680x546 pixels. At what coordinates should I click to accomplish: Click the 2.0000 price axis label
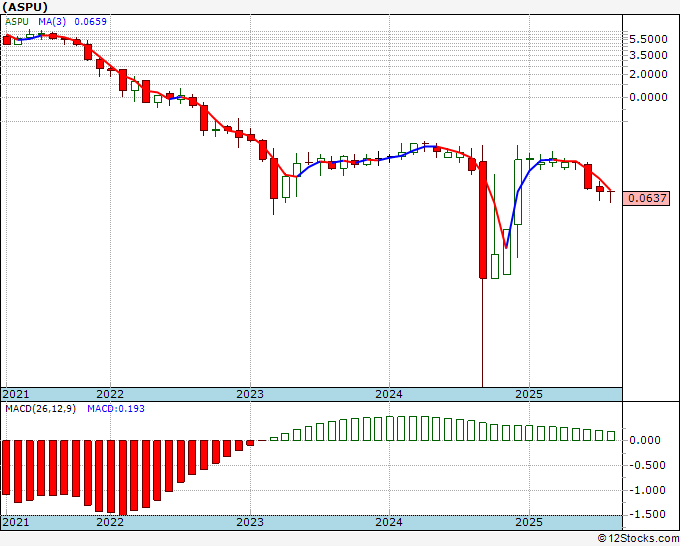pos(648,74)
